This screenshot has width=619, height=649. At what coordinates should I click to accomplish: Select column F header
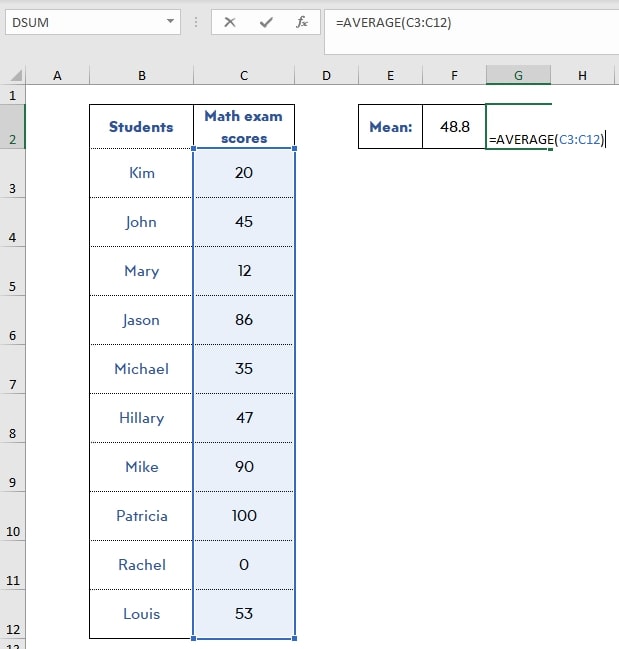click(454, 75)
